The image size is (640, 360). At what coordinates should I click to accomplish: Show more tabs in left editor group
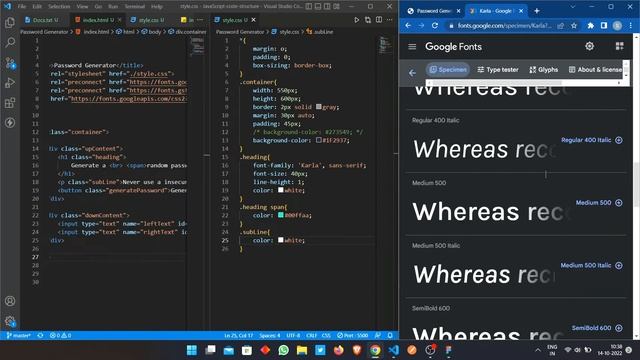tap(200, 20)
